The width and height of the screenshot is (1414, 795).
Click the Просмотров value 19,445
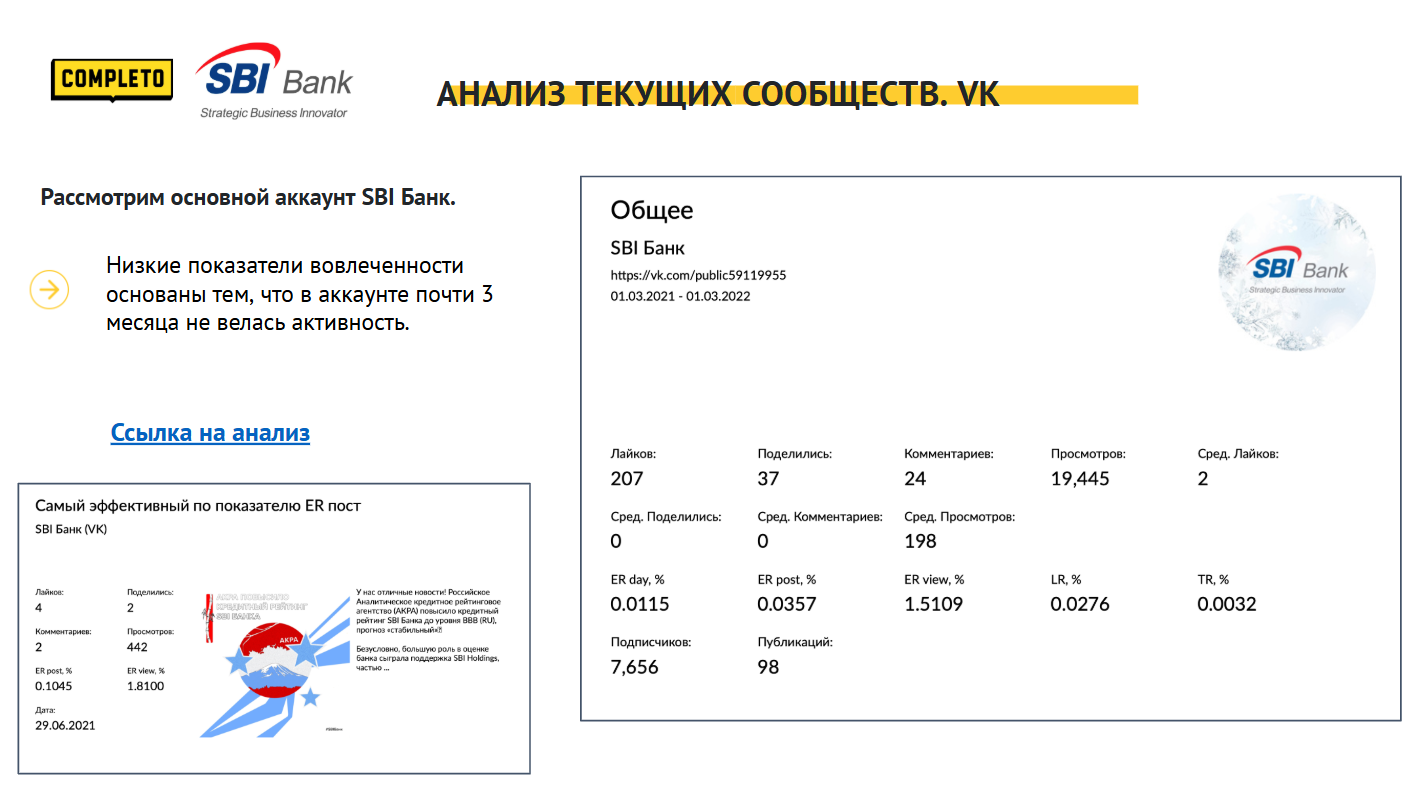pyautogui.click(x=1080, y=479)
